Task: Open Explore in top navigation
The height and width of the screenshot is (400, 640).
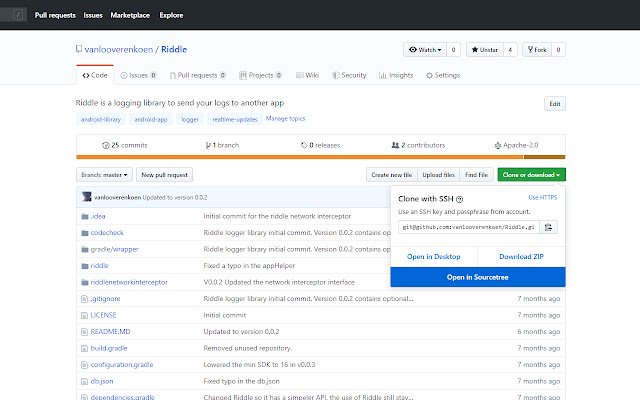Action: coord(171,15)
